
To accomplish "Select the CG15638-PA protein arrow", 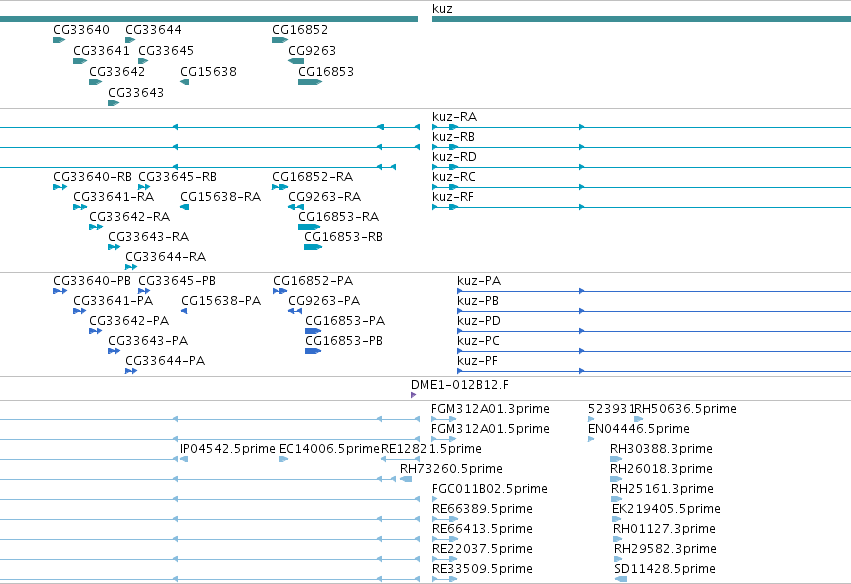I will pyautogui.click(x=184, y=312).
